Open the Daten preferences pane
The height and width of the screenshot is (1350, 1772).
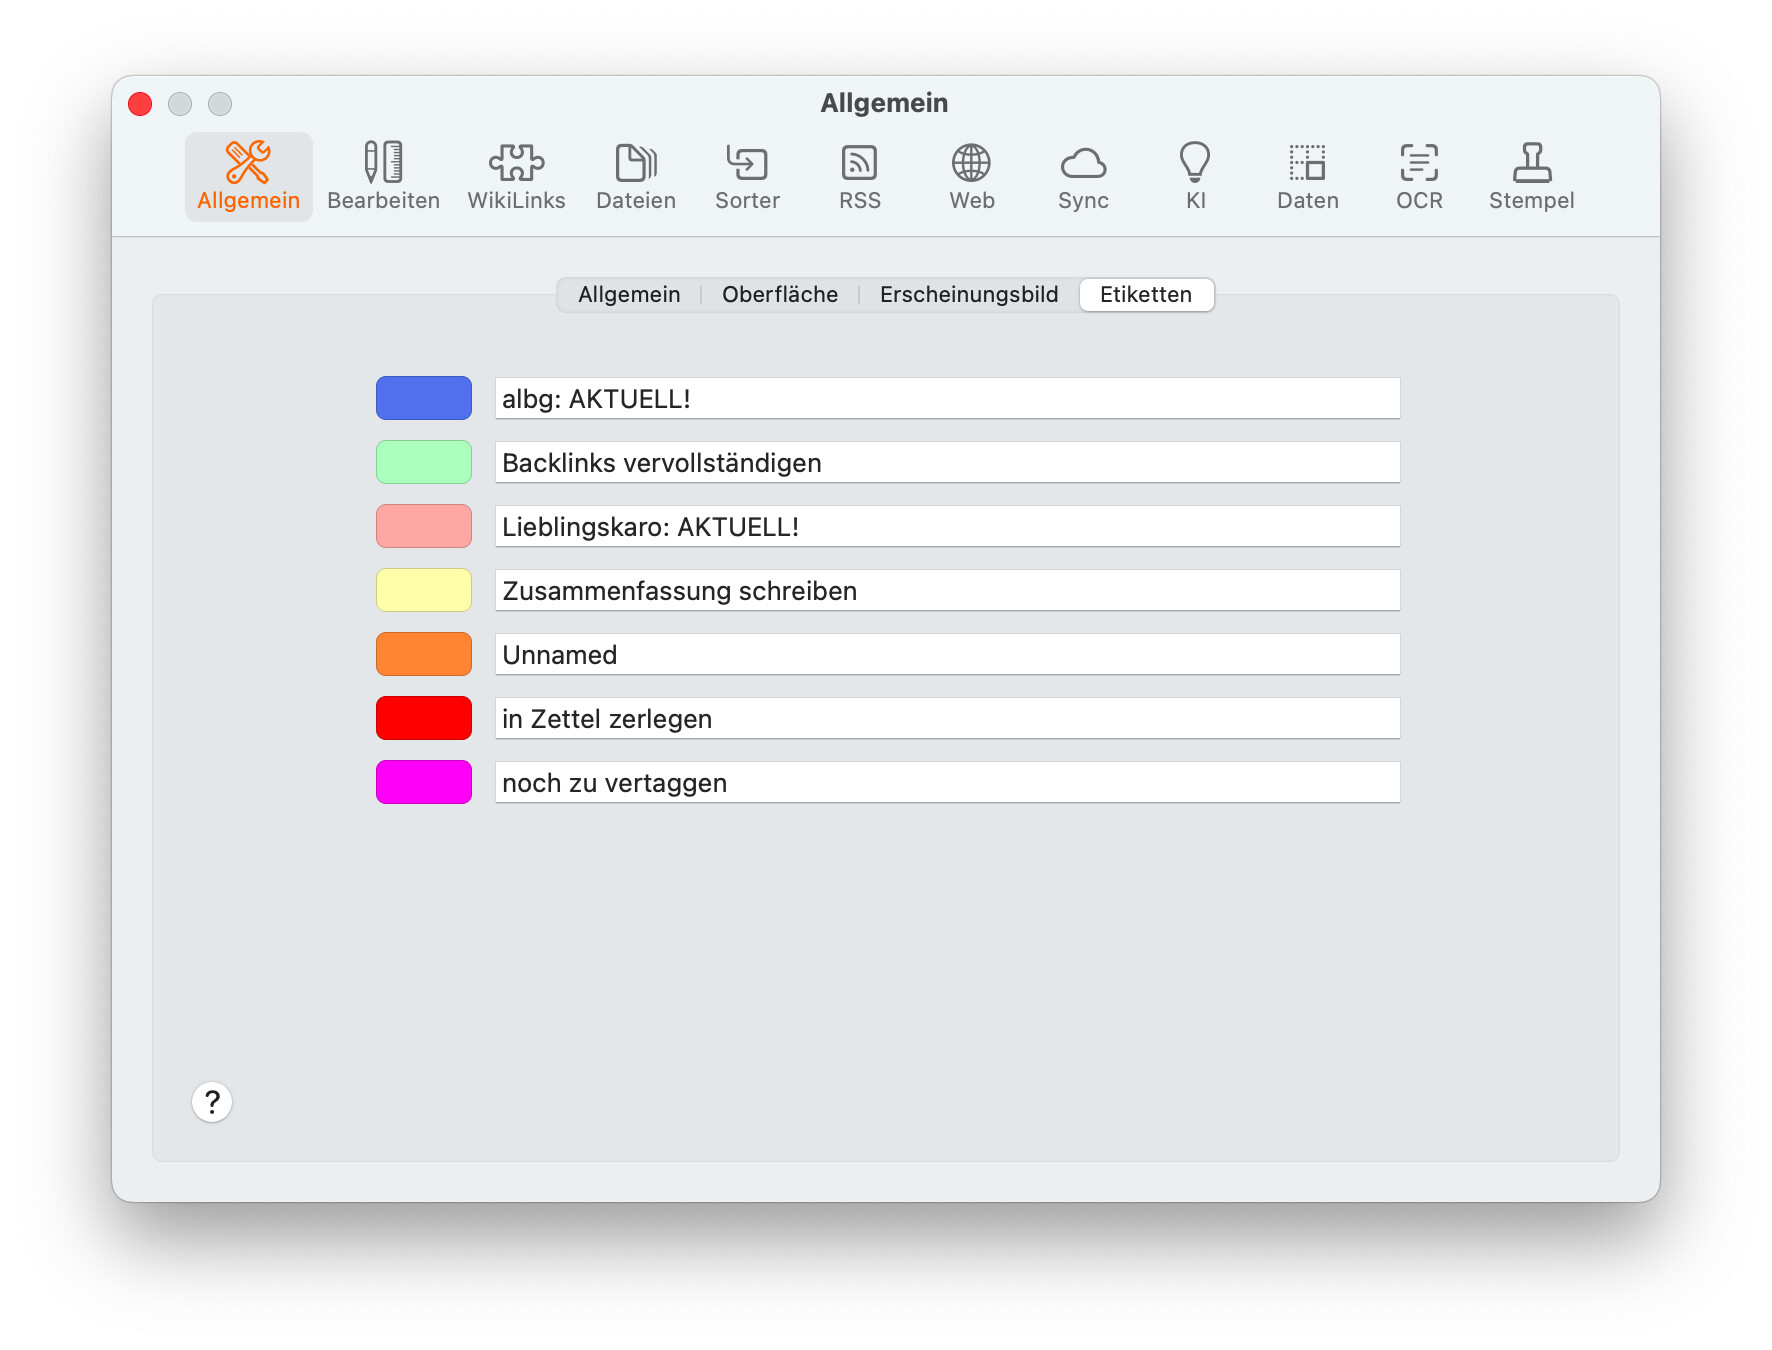click(1307, 177)
